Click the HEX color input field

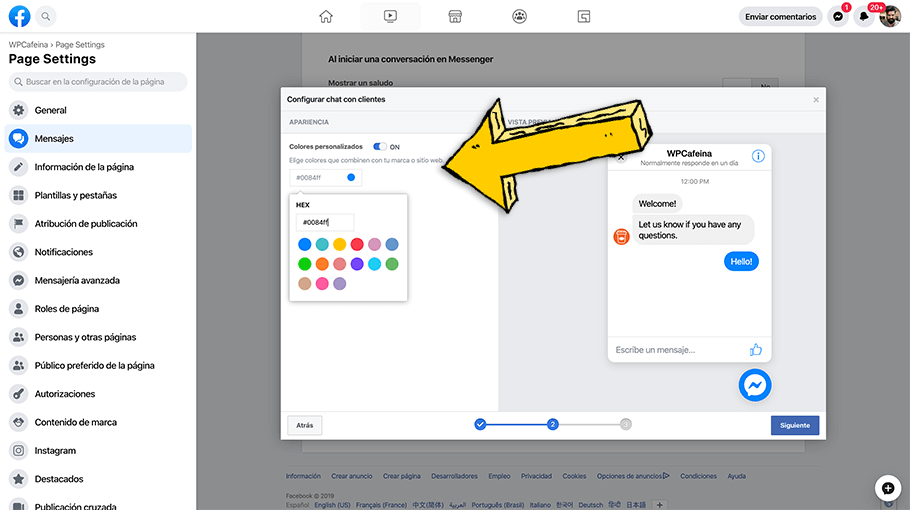click(x=324, y=222)
